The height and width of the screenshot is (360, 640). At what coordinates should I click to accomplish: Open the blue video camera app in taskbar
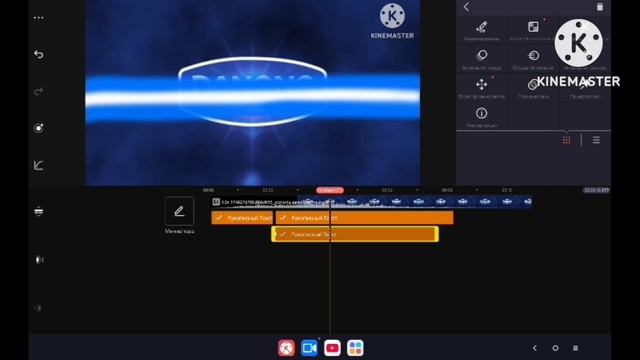point(309,348)
